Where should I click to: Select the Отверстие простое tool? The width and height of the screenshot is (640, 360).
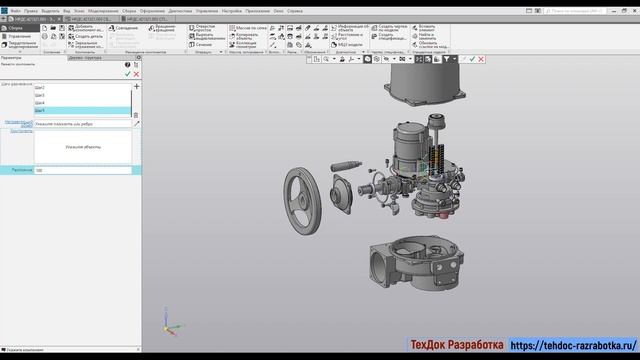(202, 28)
